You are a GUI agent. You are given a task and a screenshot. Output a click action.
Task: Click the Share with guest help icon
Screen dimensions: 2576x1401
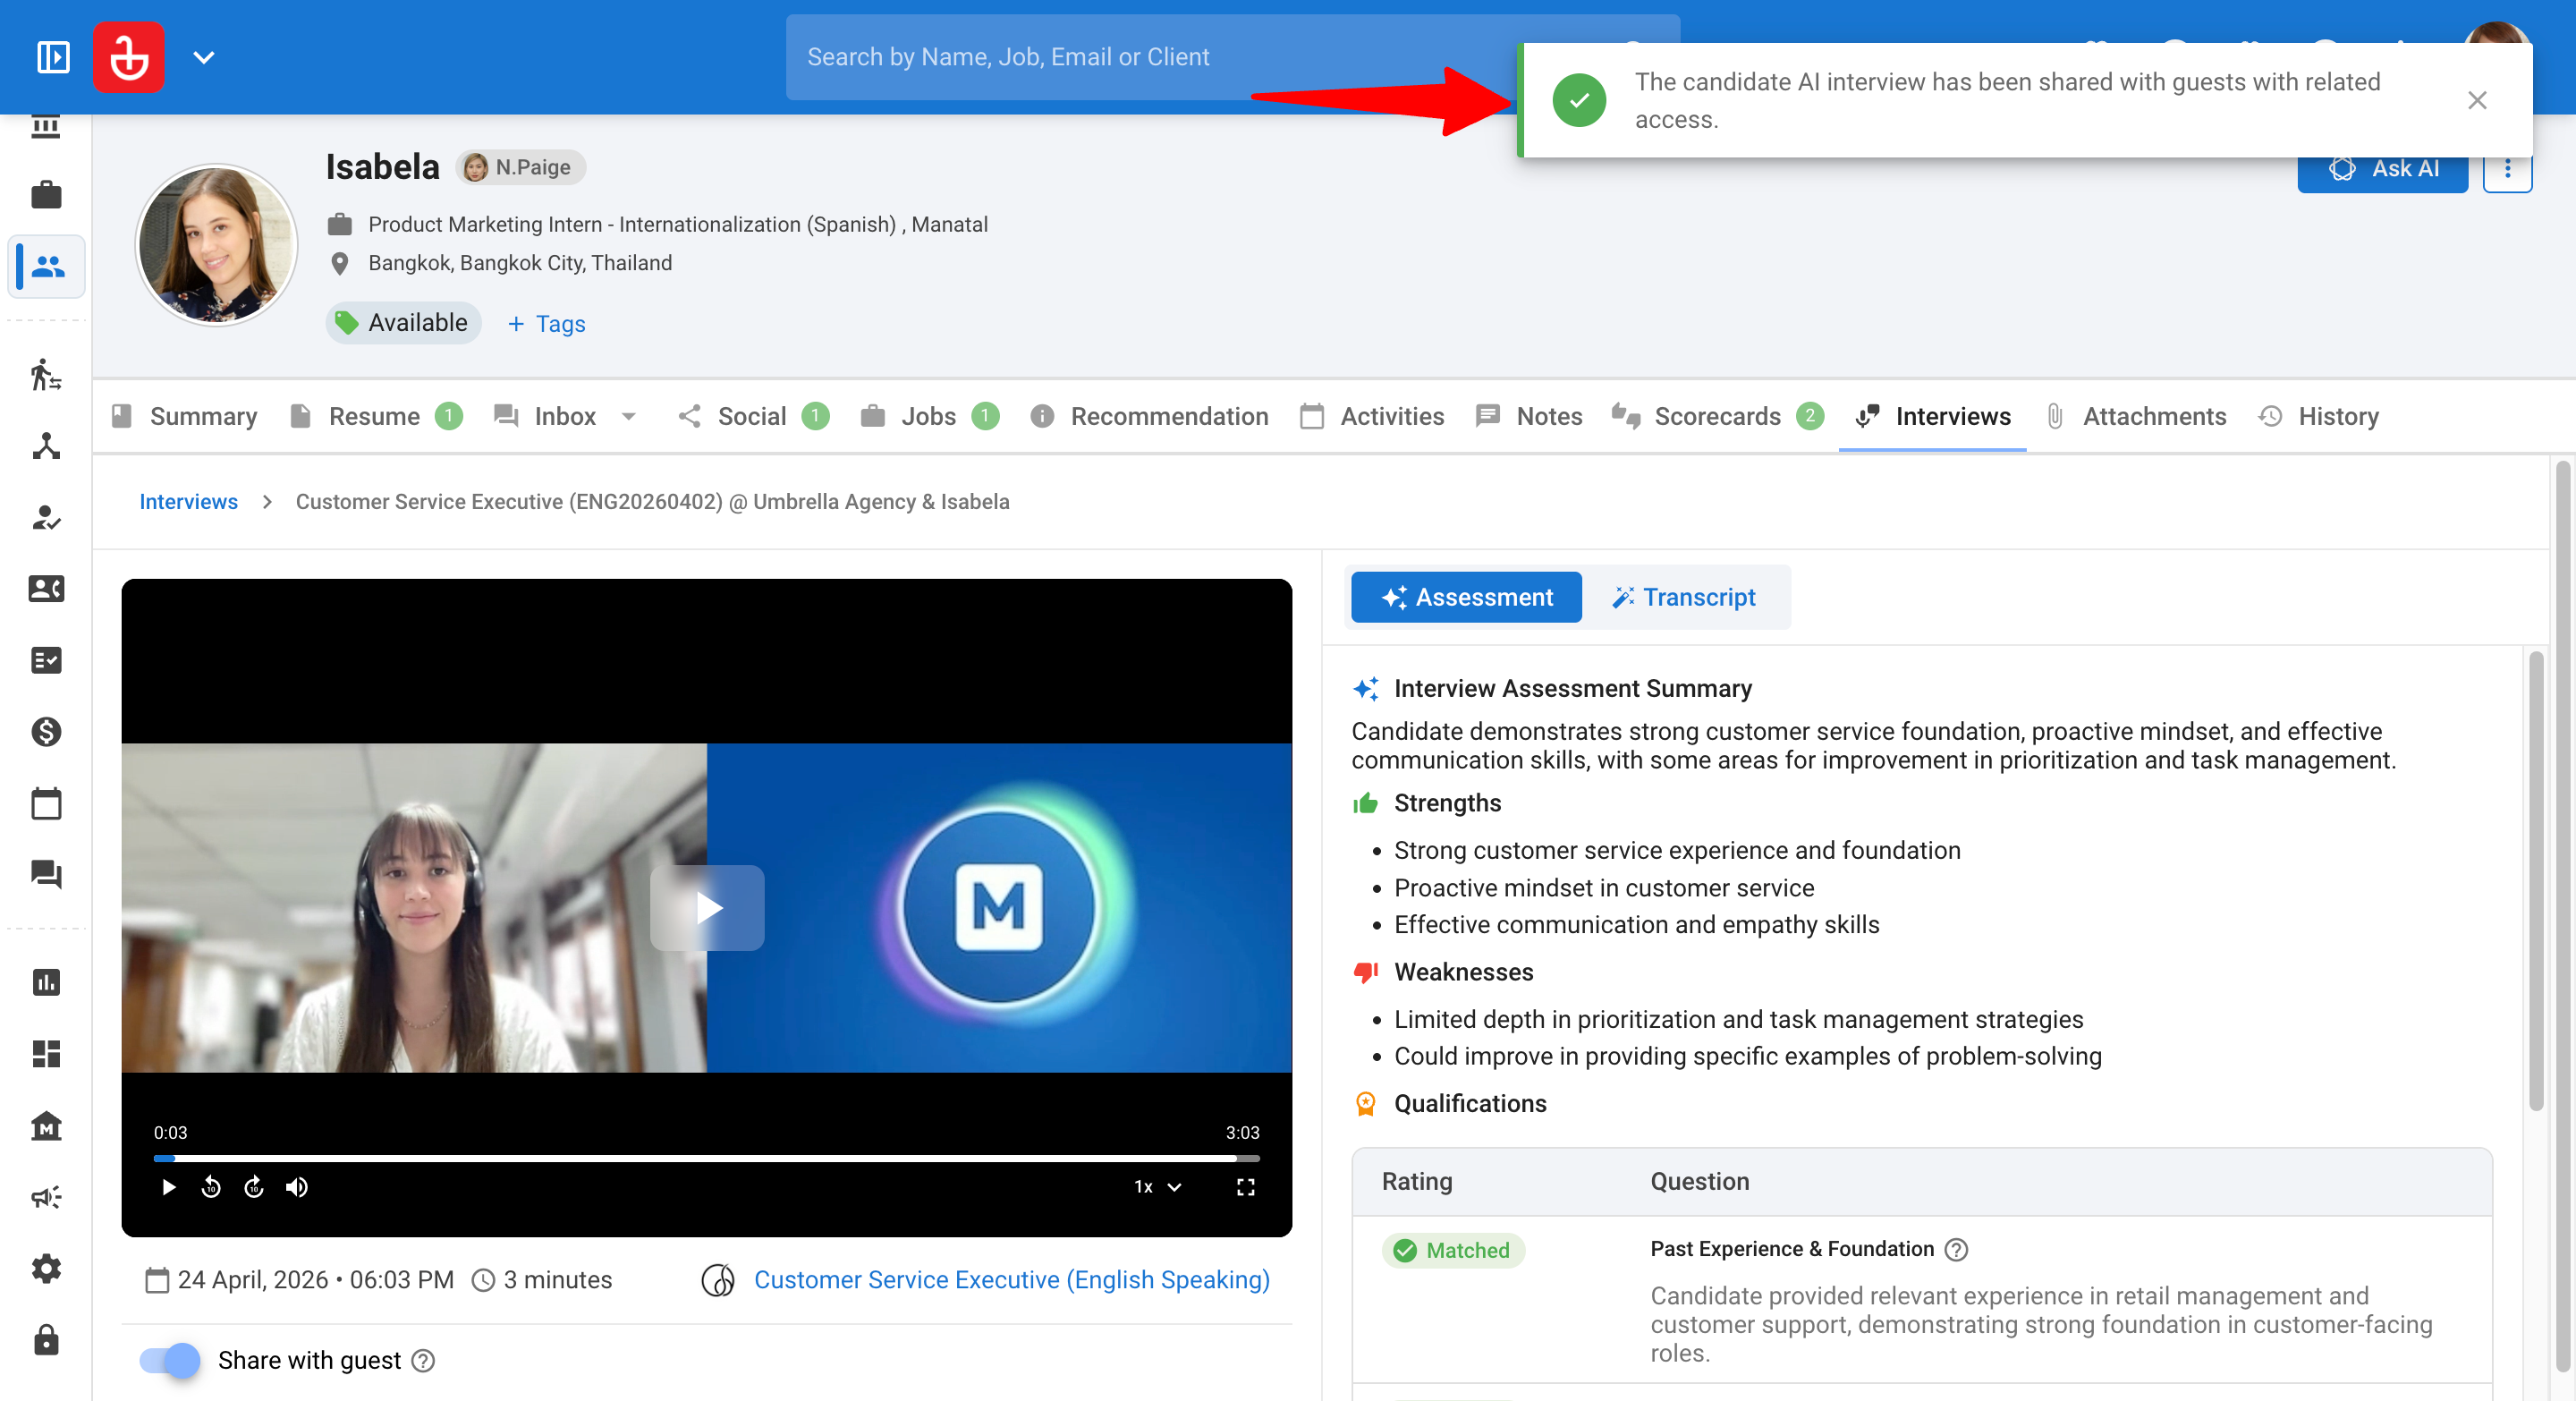point(423,1361)
